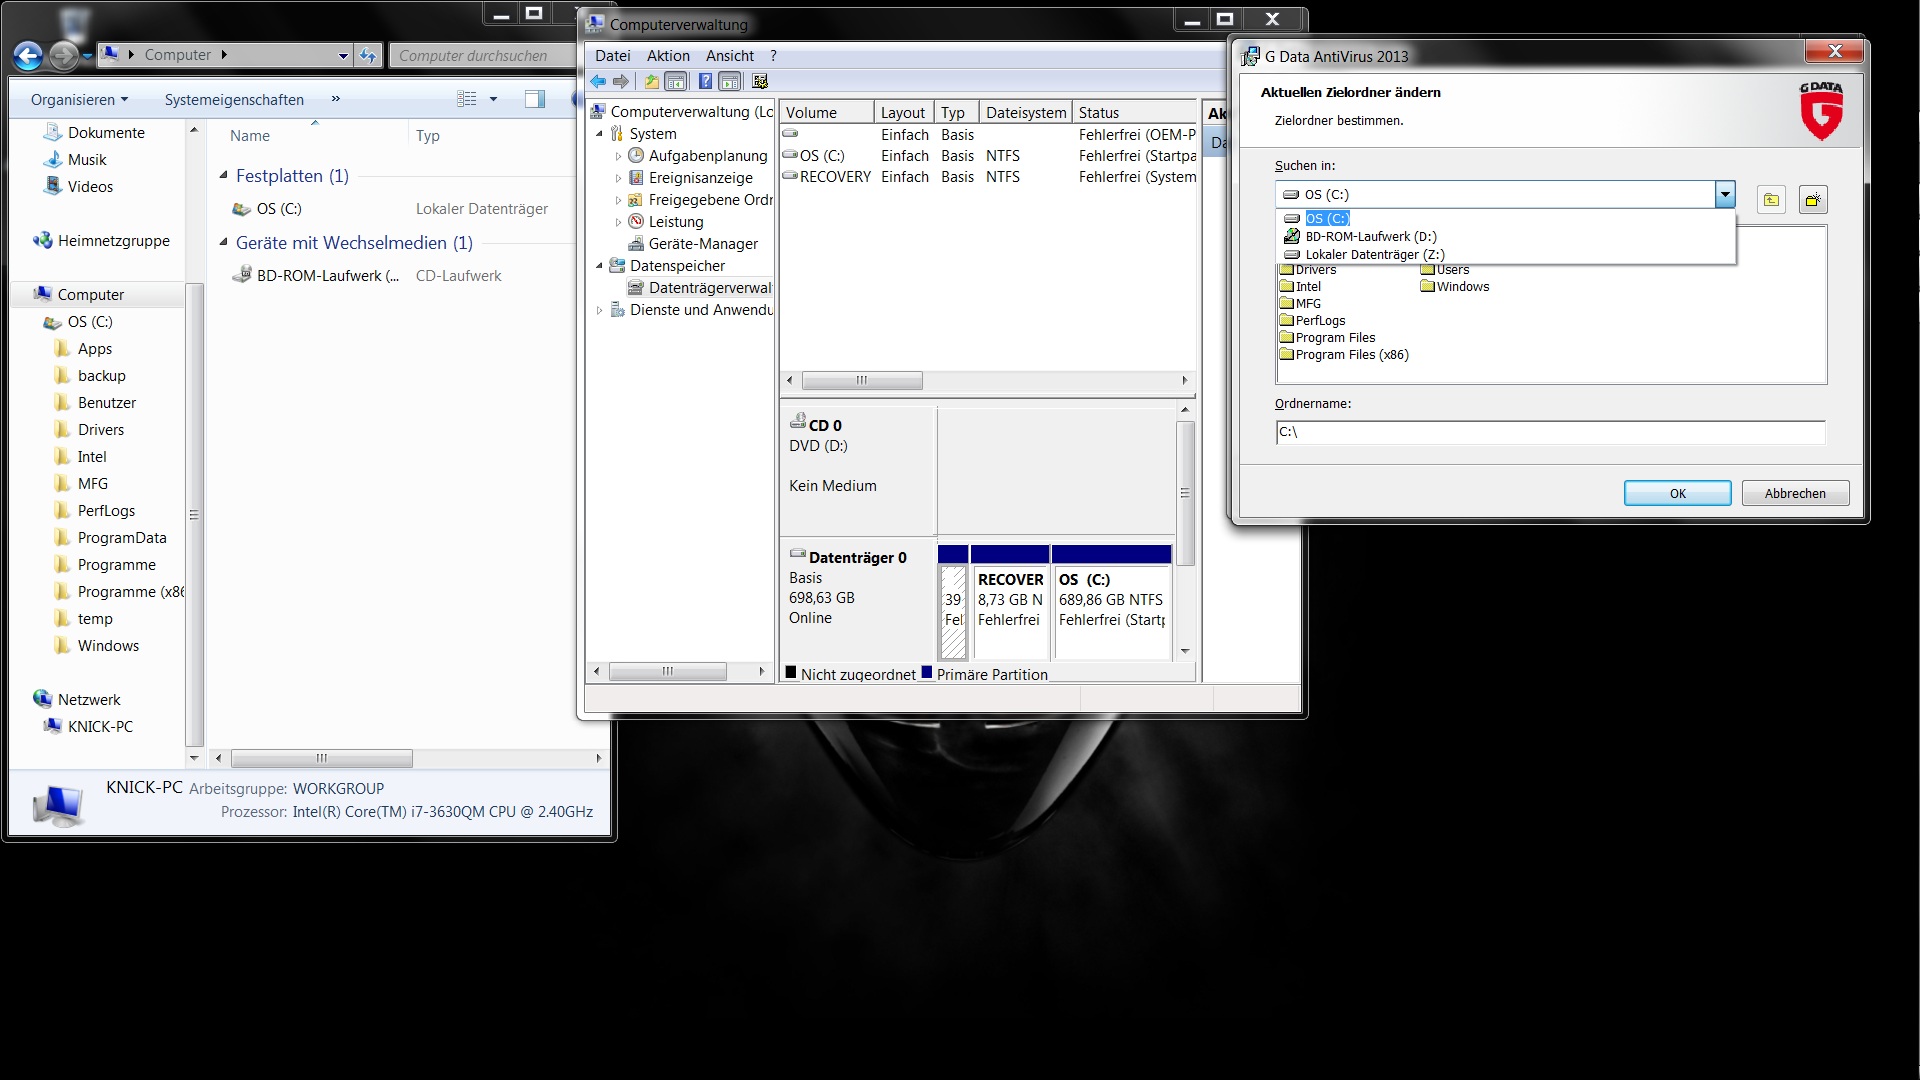Open the Suchen in dropdown arrow
Screen dimensions: 1920x1080
(x=1725, y=195)
